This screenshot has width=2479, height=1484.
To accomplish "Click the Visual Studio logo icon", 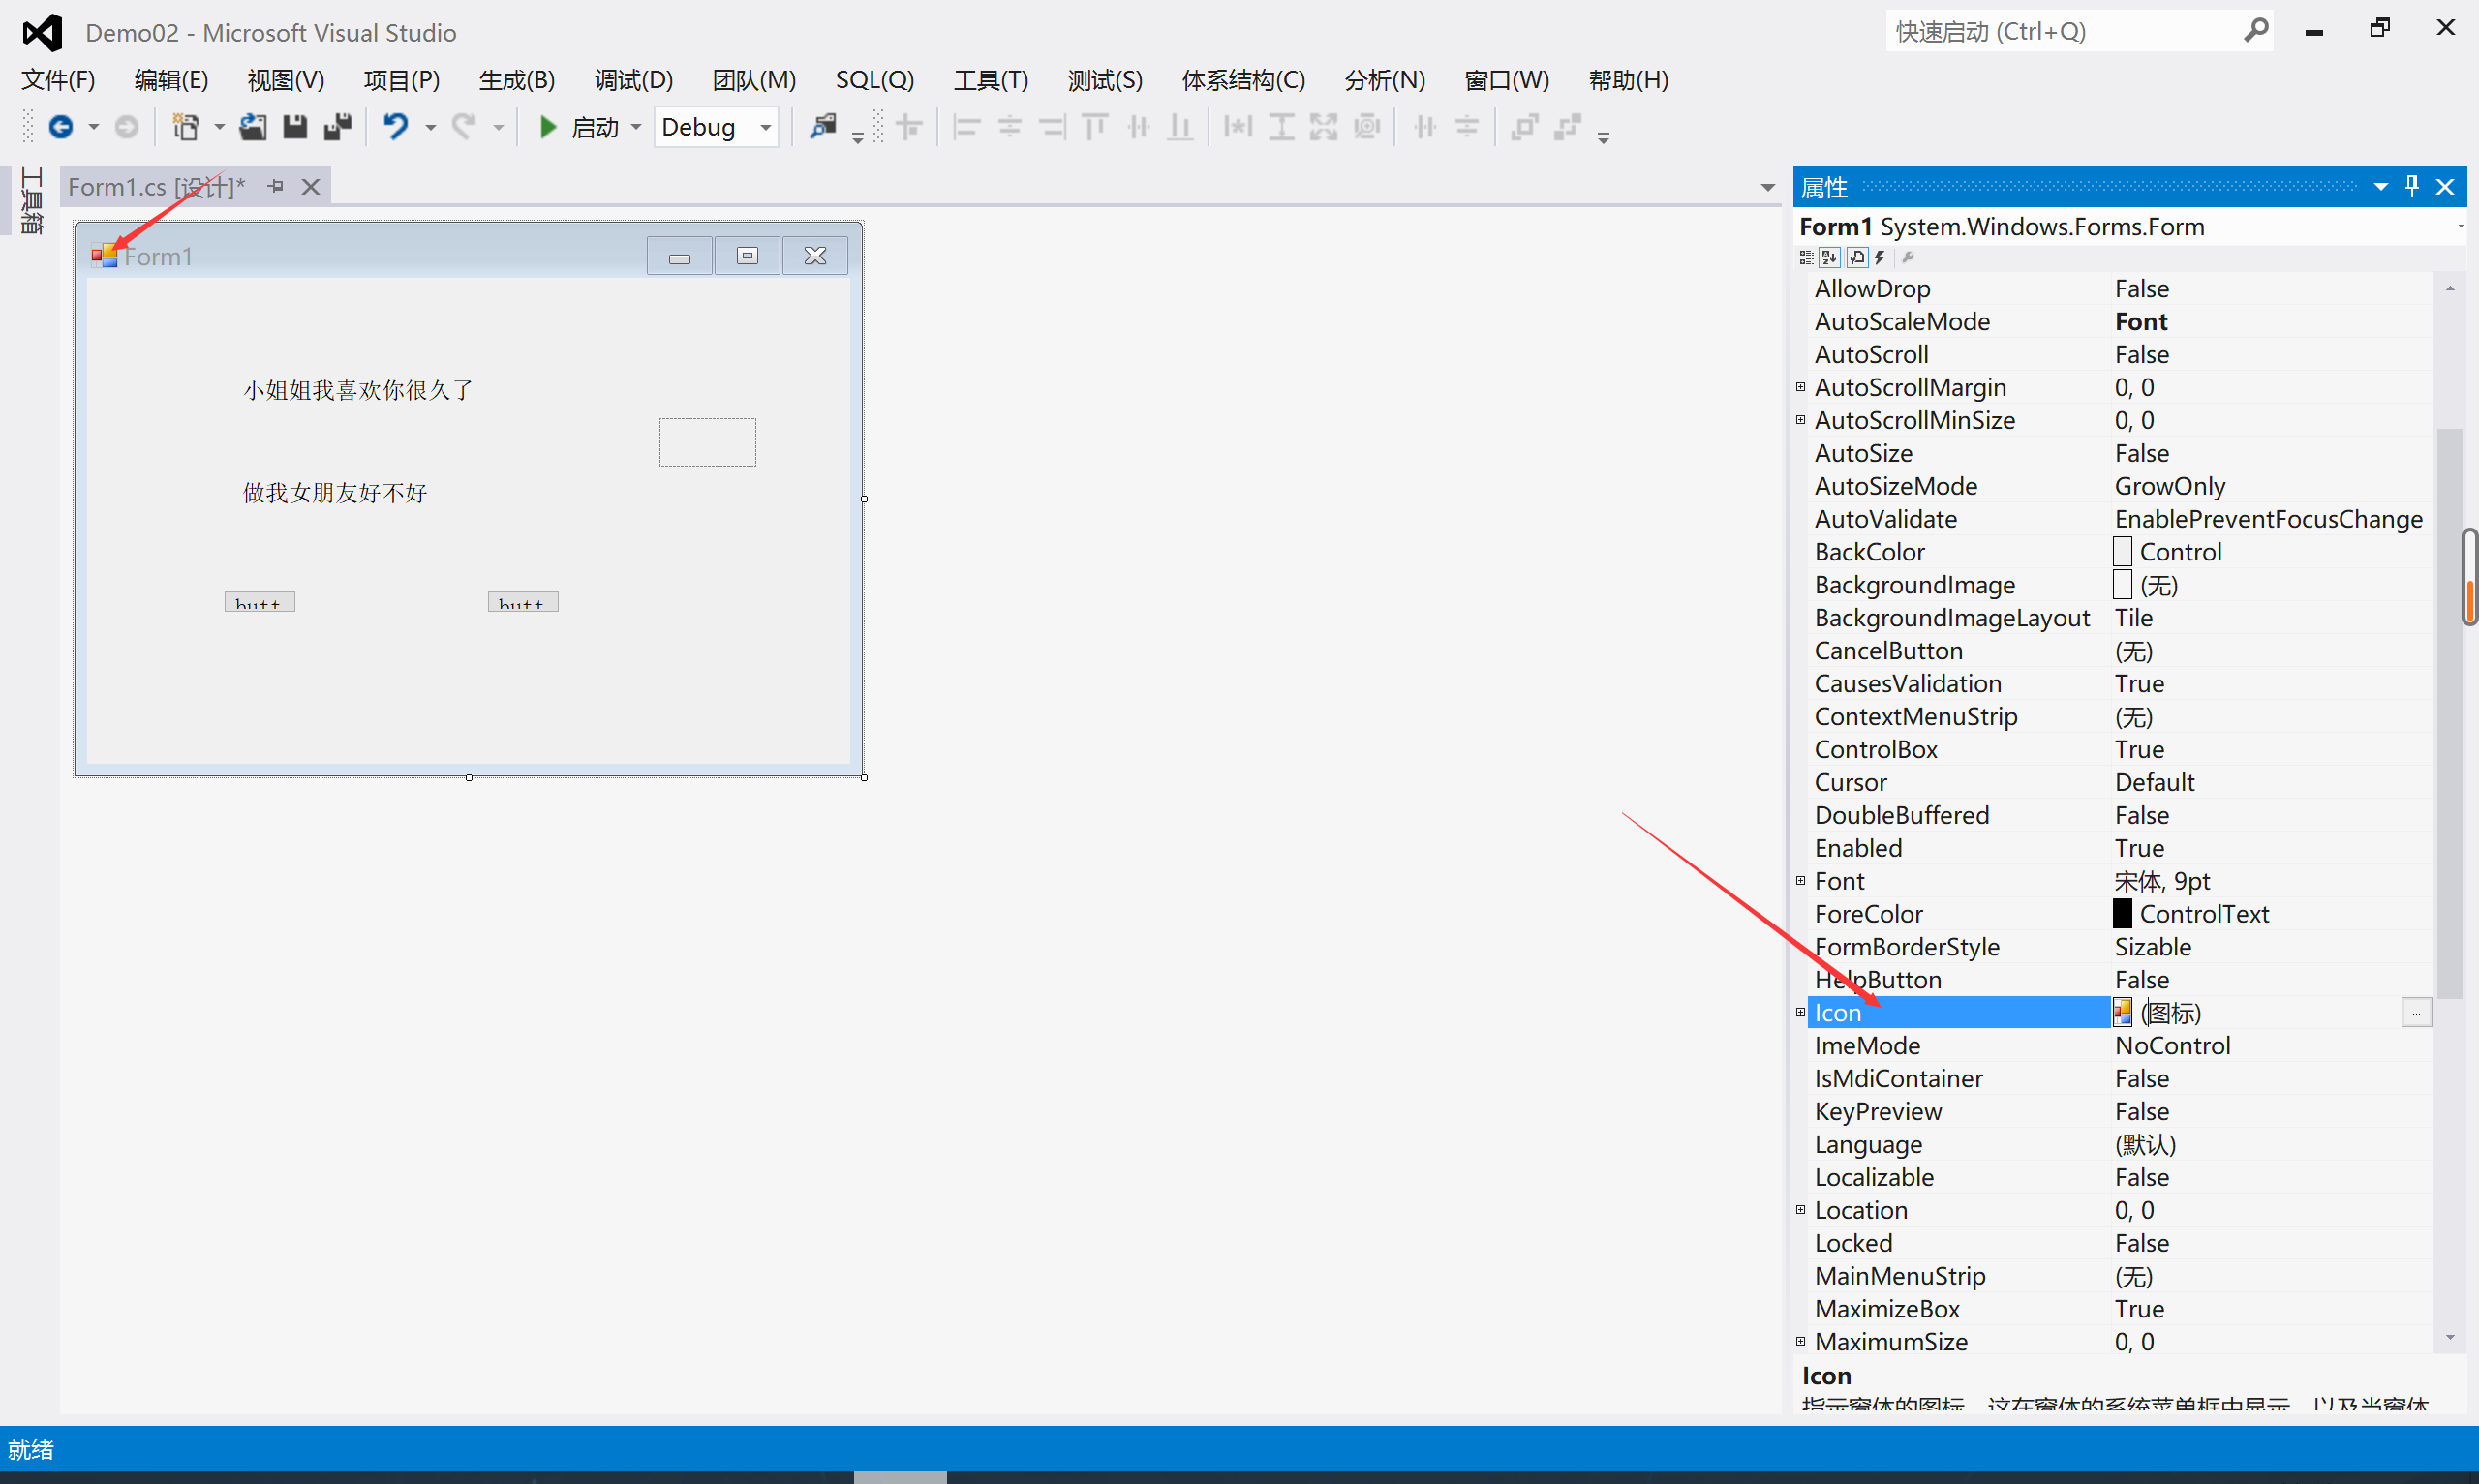I will pos(42,33).
